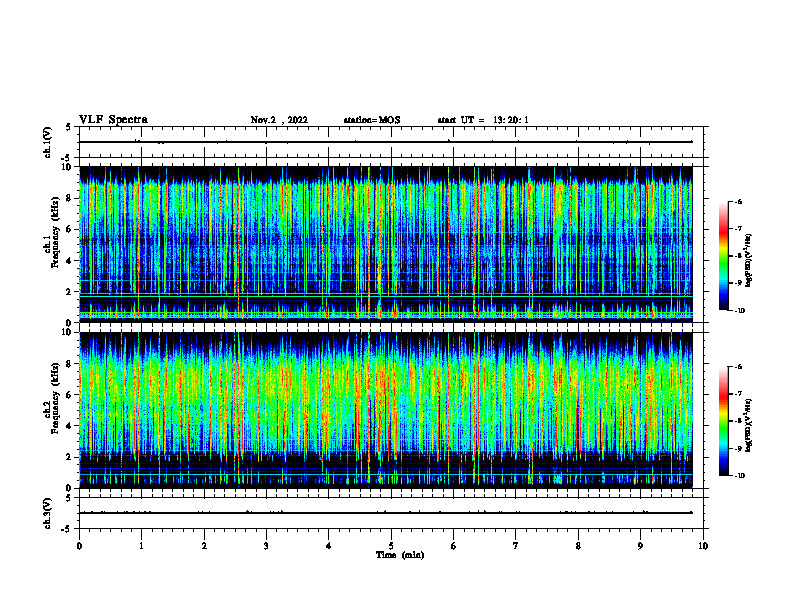The height and width of the screenshot is (612, 792).
Task: Click the "4" kHz tick on ch.1 frequency axis
Action: point(70,261)
